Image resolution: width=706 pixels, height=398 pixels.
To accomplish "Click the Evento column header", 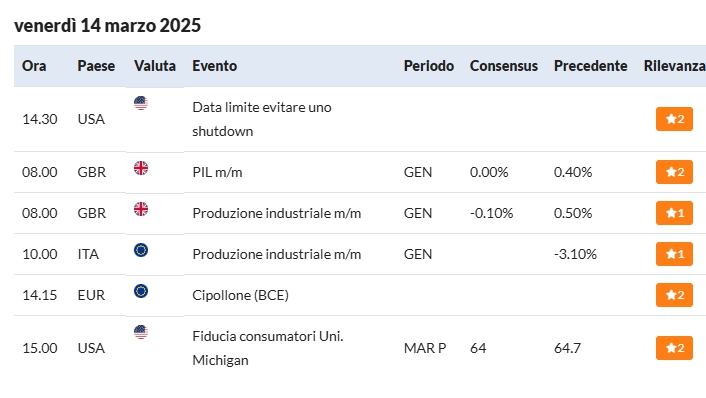I will (214, 66).
